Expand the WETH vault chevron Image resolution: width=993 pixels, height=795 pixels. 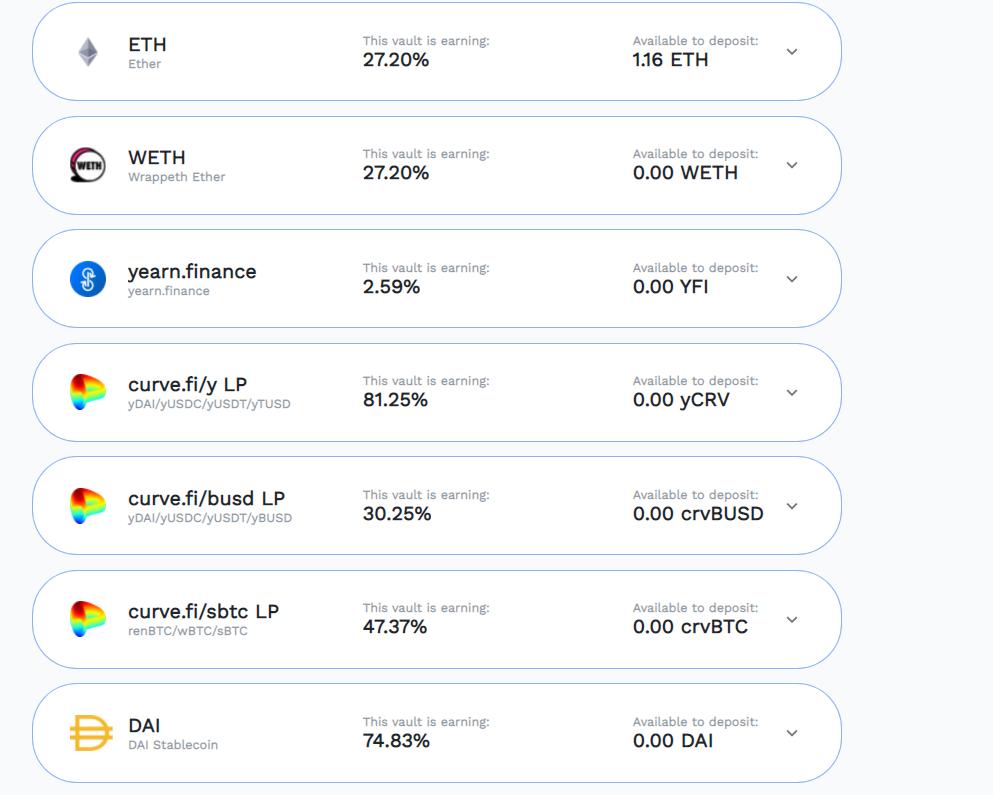click(792, 165)
